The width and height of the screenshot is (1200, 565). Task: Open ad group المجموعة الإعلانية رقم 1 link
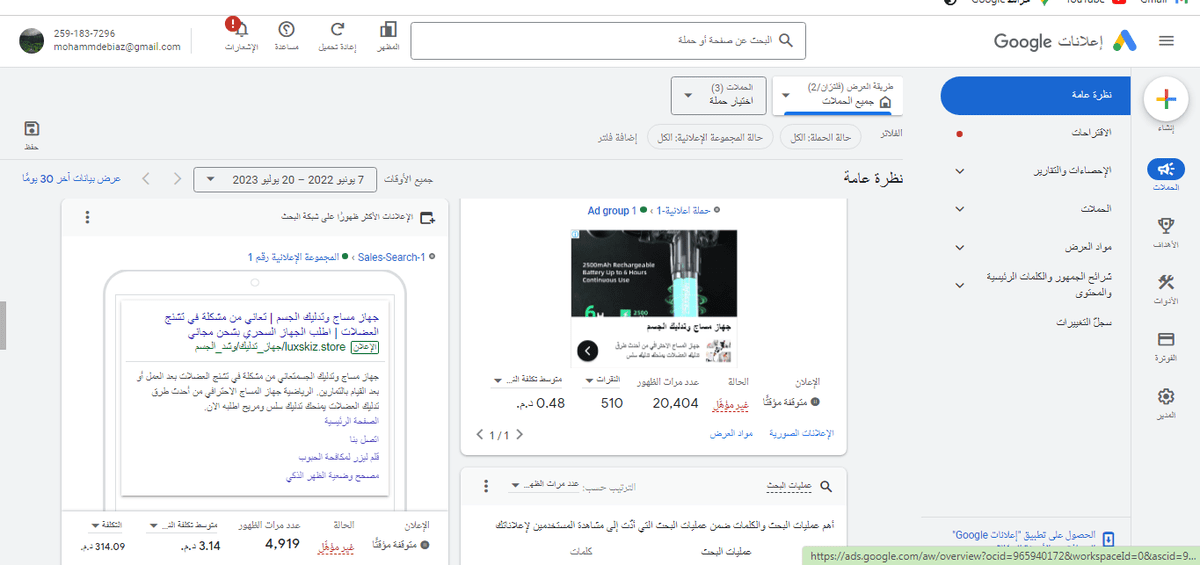[x=292, y=257]
